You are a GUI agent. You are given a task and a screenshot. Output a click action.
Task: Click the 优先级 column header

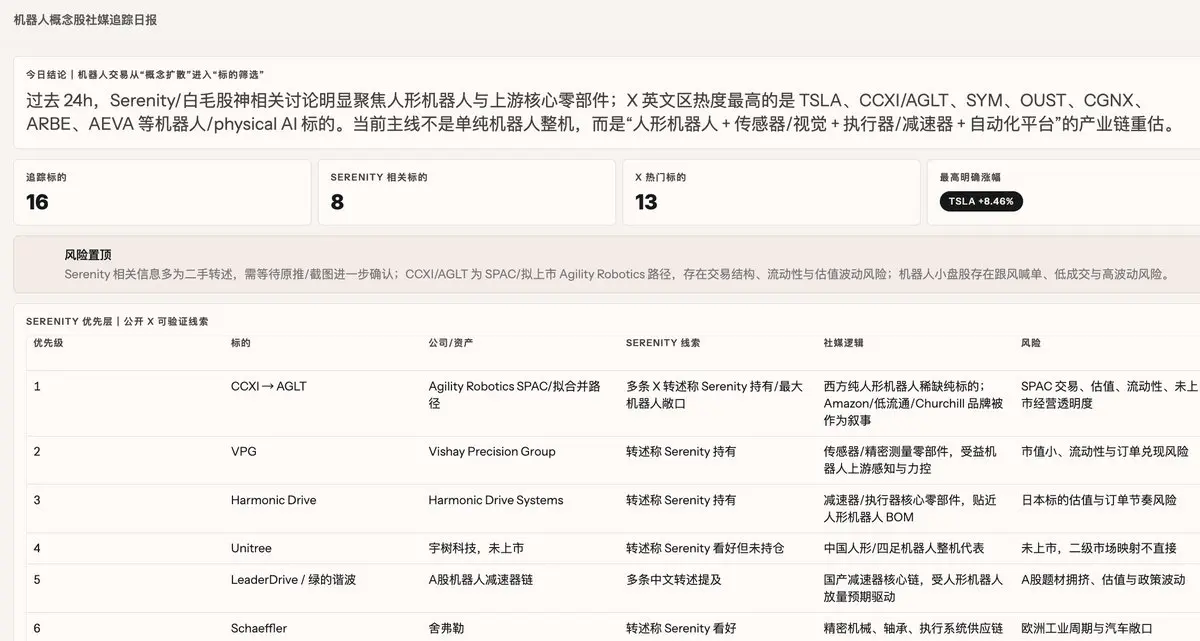[x=46, y=343]
